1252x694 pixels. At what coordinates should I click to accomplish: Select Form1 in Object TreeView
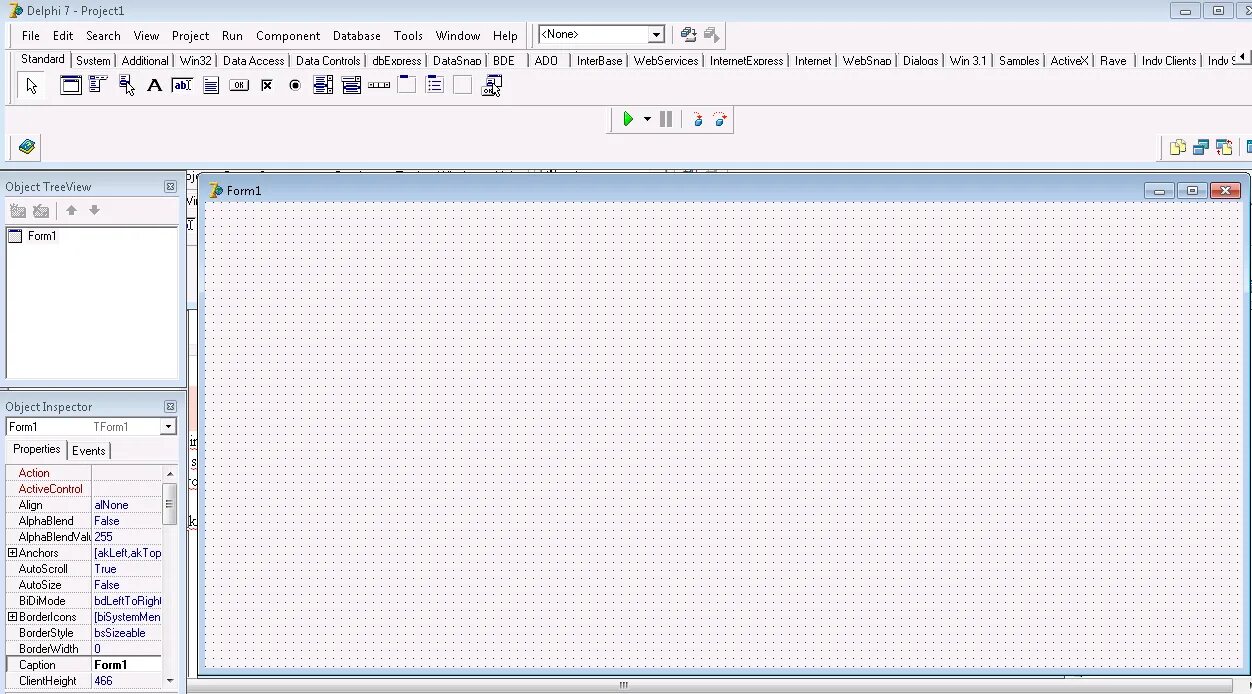[42, 236]
